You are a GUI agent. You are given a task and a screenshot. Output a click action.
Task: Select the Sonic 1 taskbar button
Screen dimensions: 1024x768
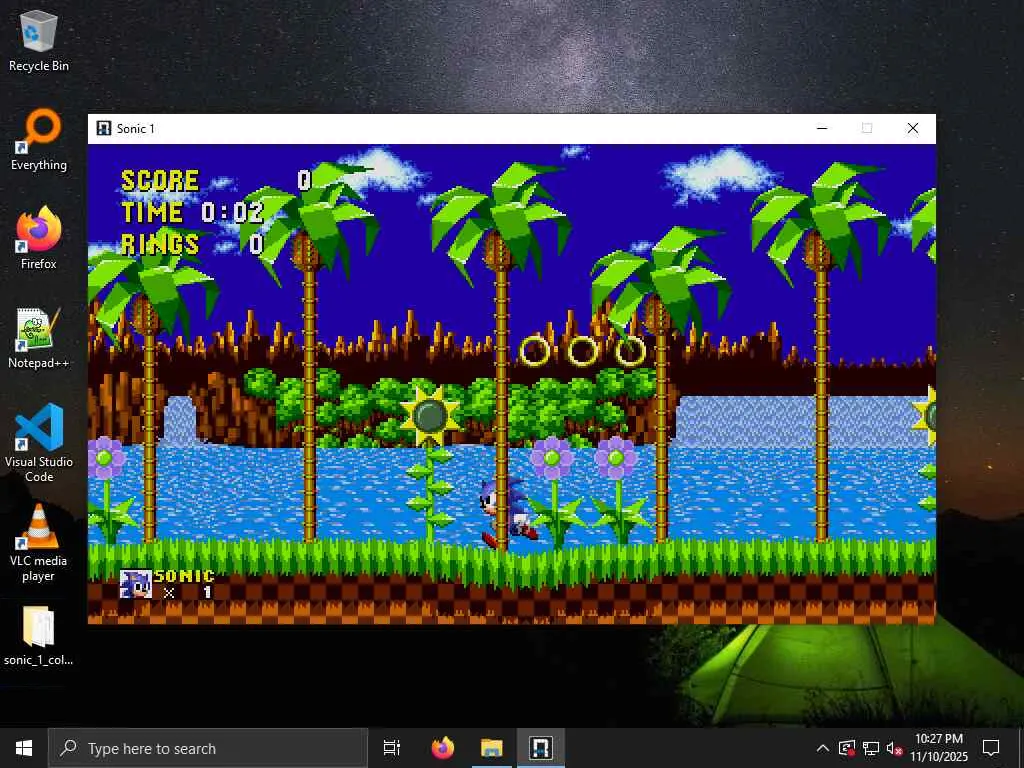tap(541, 748)
